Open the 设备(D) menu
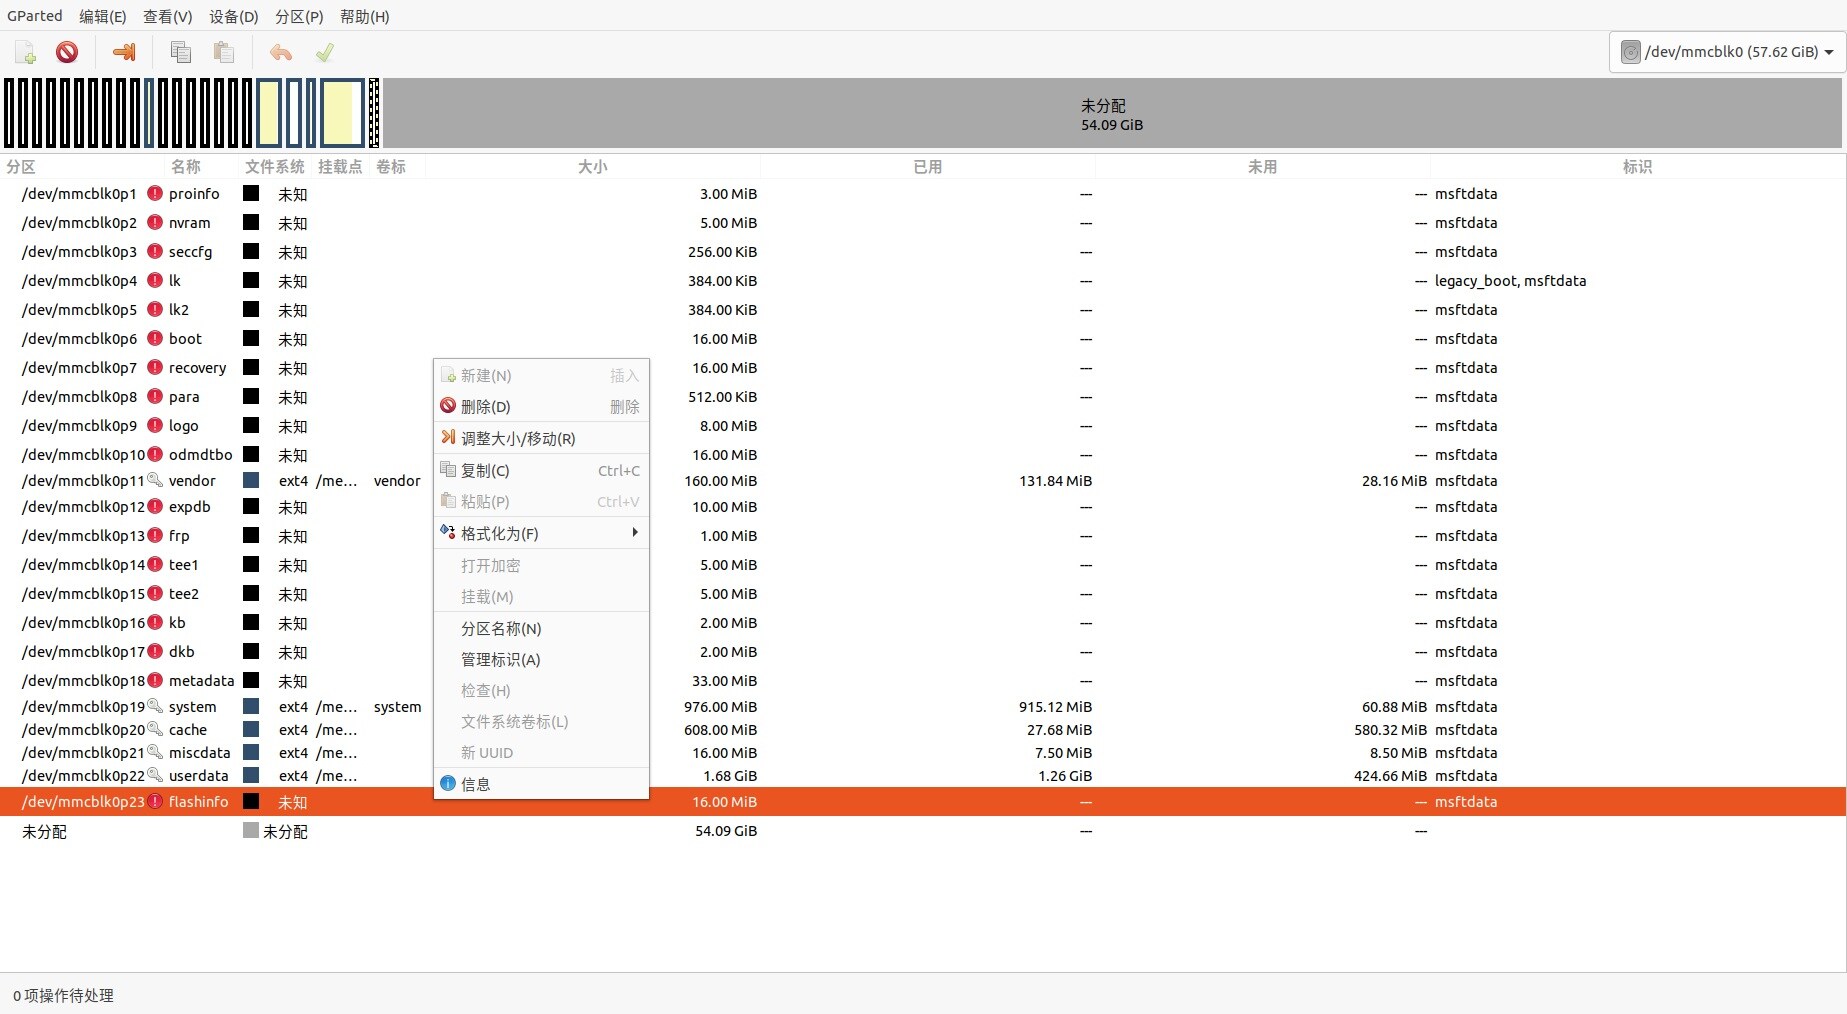 [234, 16]
